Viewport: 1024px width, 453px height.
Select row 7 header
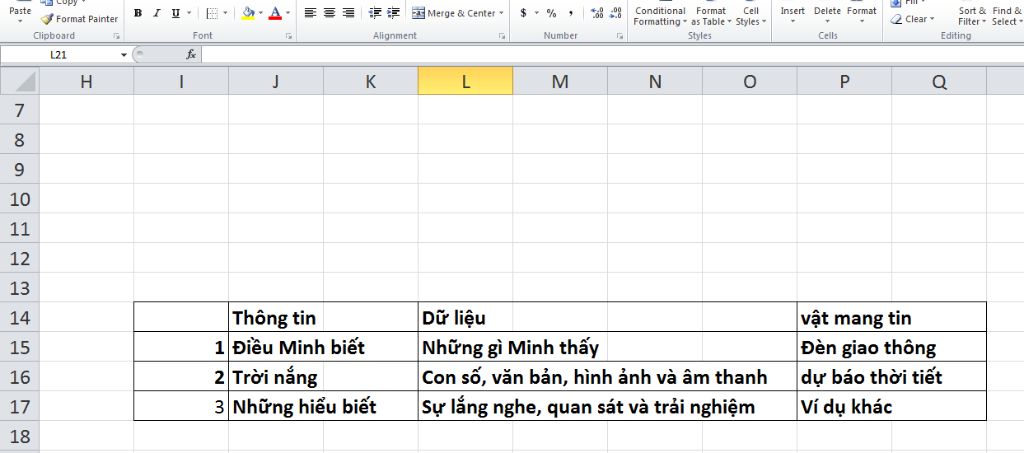point(20,110)
